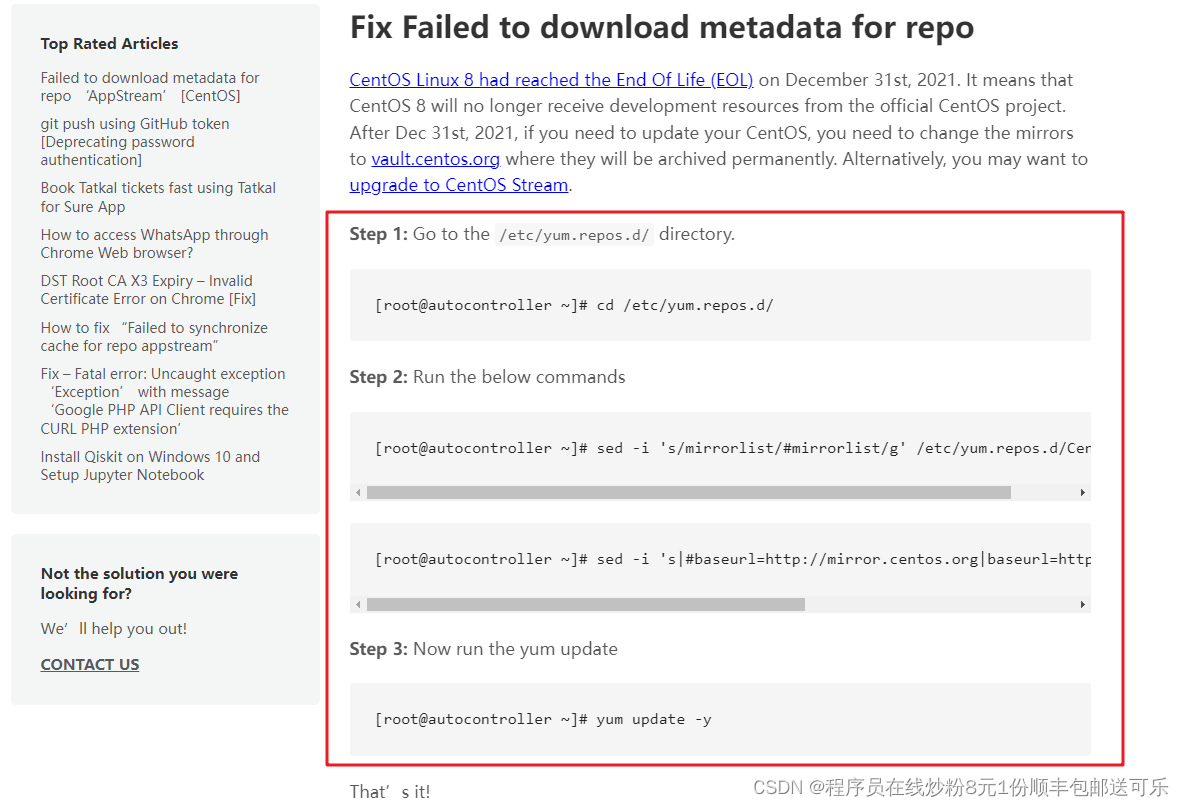Open "Failed to download metadata for repo 'AppStream'" article

pos(150,86)
